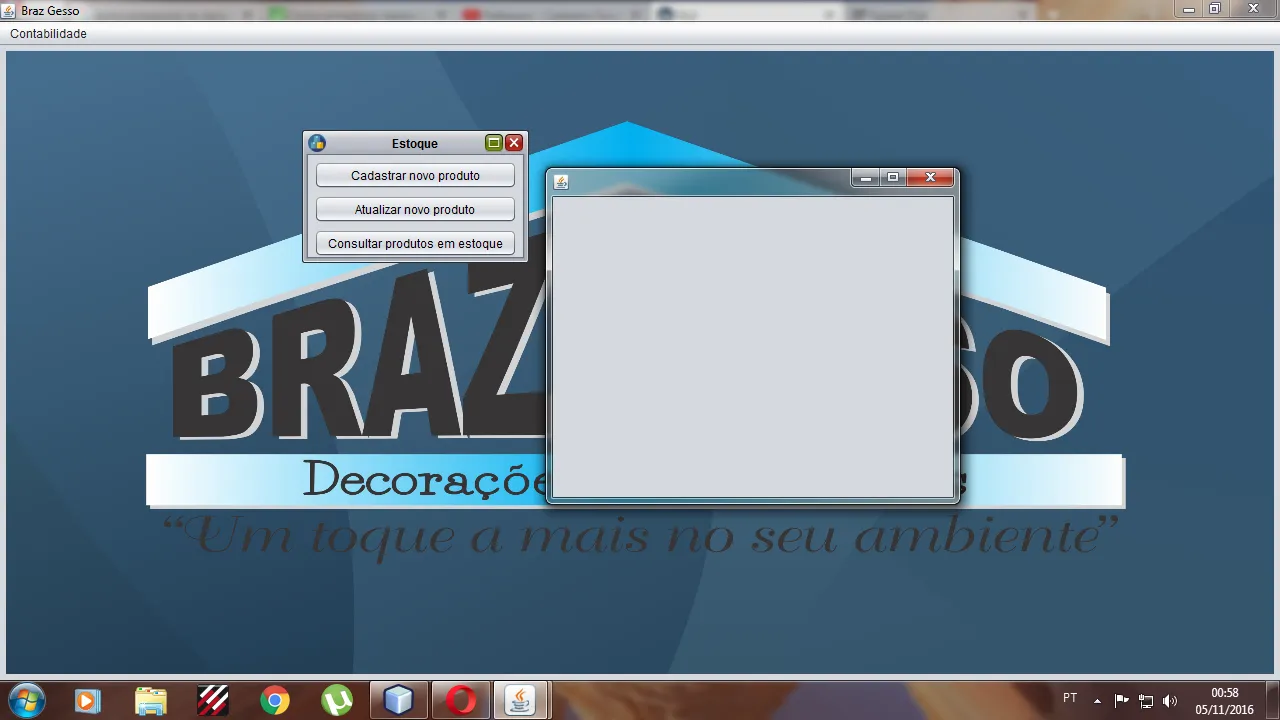1280x720 pixels.
Task: Open the network status tray icon
Action: (1146, 701)
